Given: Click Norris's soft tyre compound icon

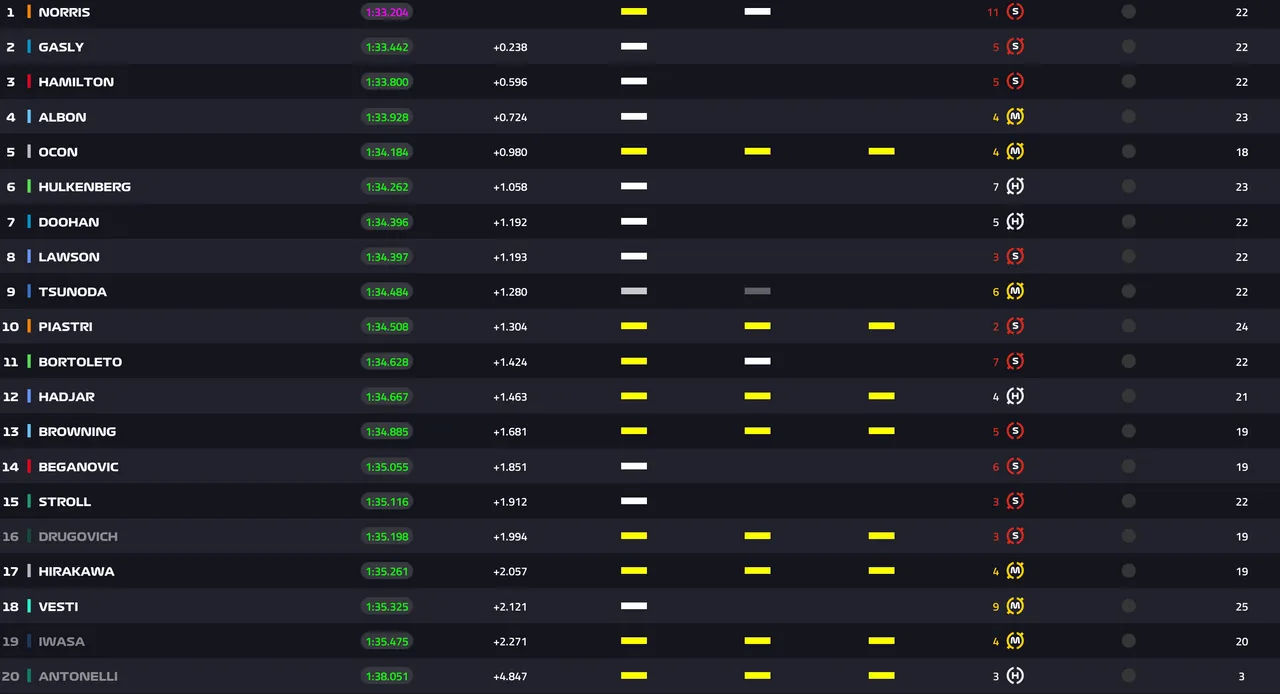Looking at the screenshot, I should coord(1015,12).
